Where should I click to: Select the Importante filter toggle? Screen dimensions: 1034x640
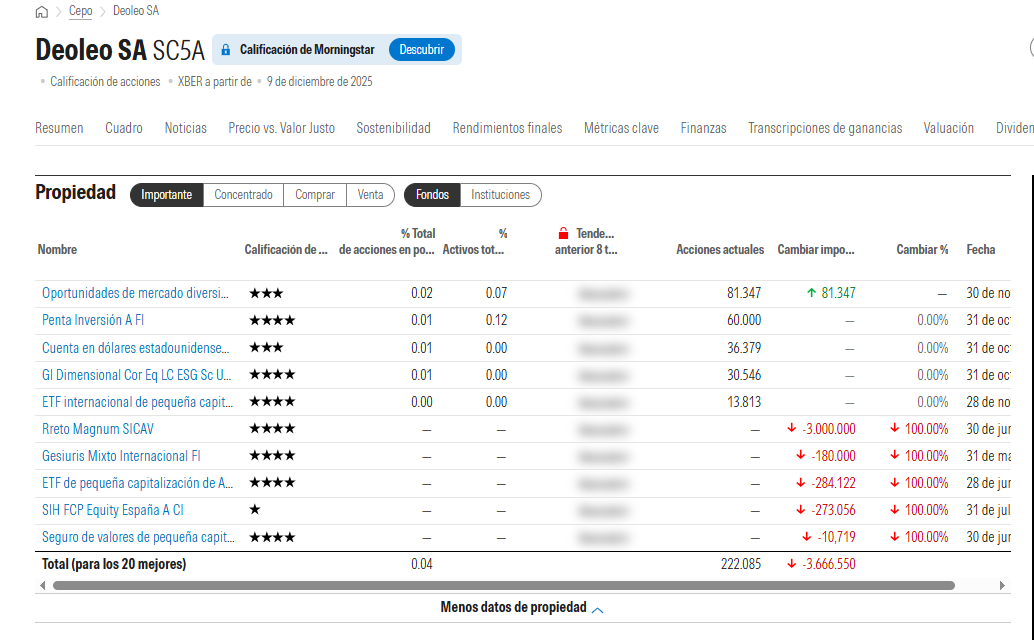point(166,195)
